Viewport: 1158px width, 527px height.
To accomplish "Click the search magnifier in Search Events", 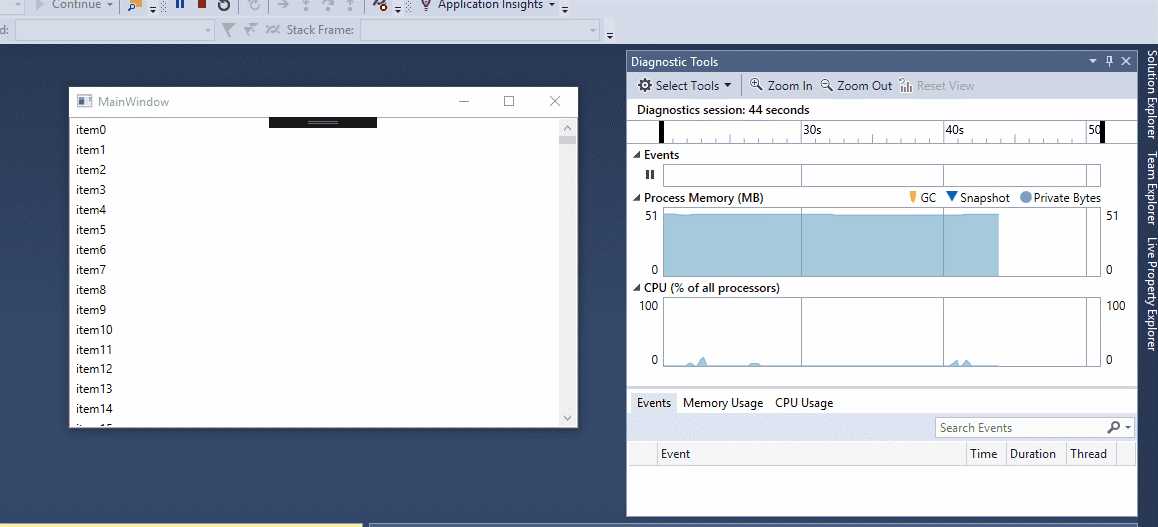I will [1114, 427].
